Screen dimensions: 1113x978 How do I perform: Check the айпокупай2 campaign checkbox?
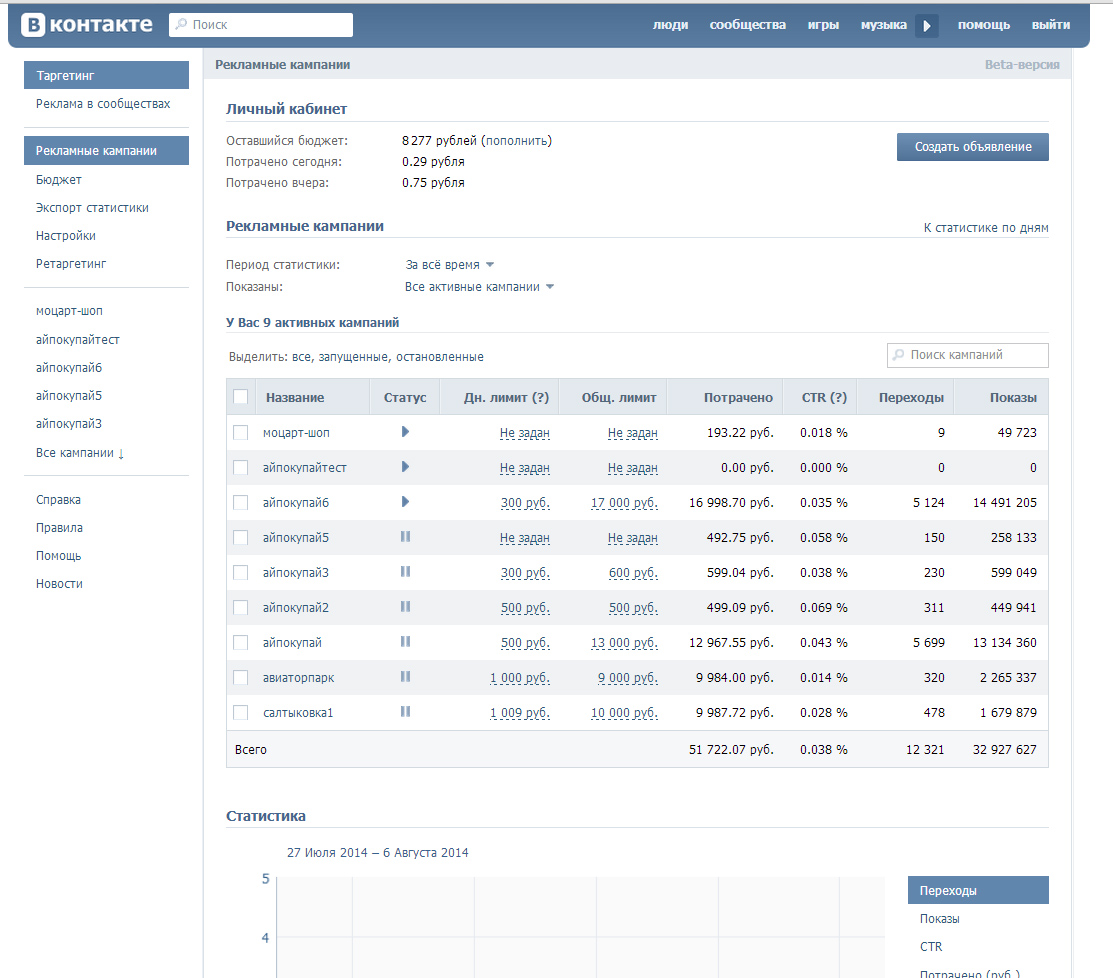point(241,608)
